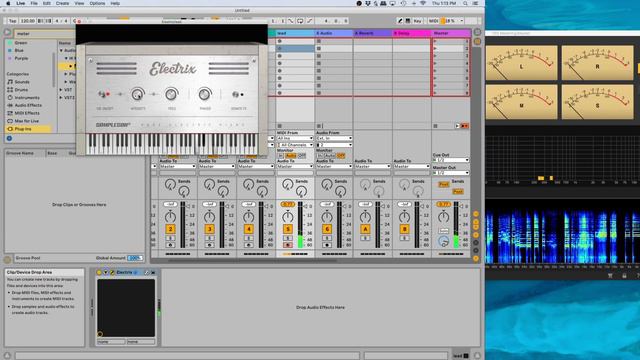
Task: Toggle return track B activator
Action: (404, 229)
